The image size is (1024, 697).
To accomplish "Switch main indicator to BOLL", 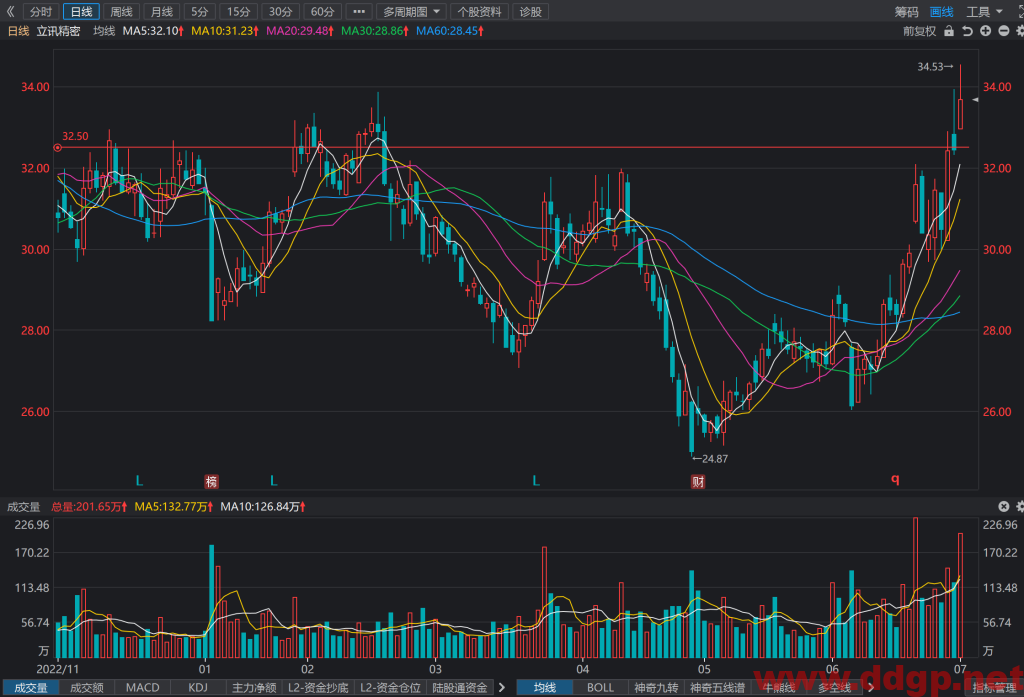I will (x=600, y=687).
